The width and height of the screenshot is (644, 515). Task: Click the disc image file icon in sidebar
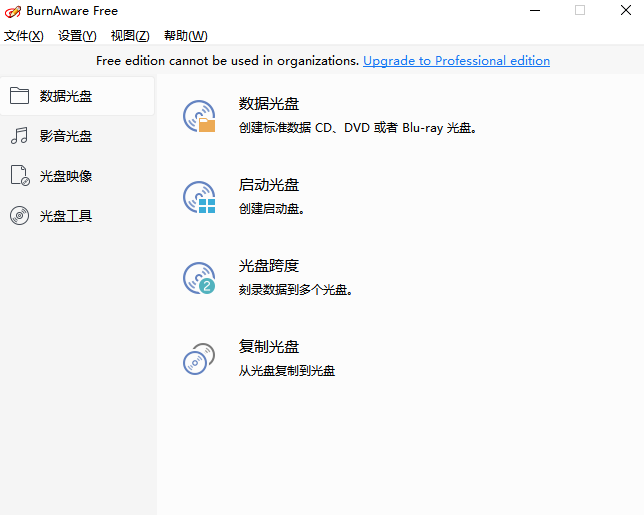19,176
